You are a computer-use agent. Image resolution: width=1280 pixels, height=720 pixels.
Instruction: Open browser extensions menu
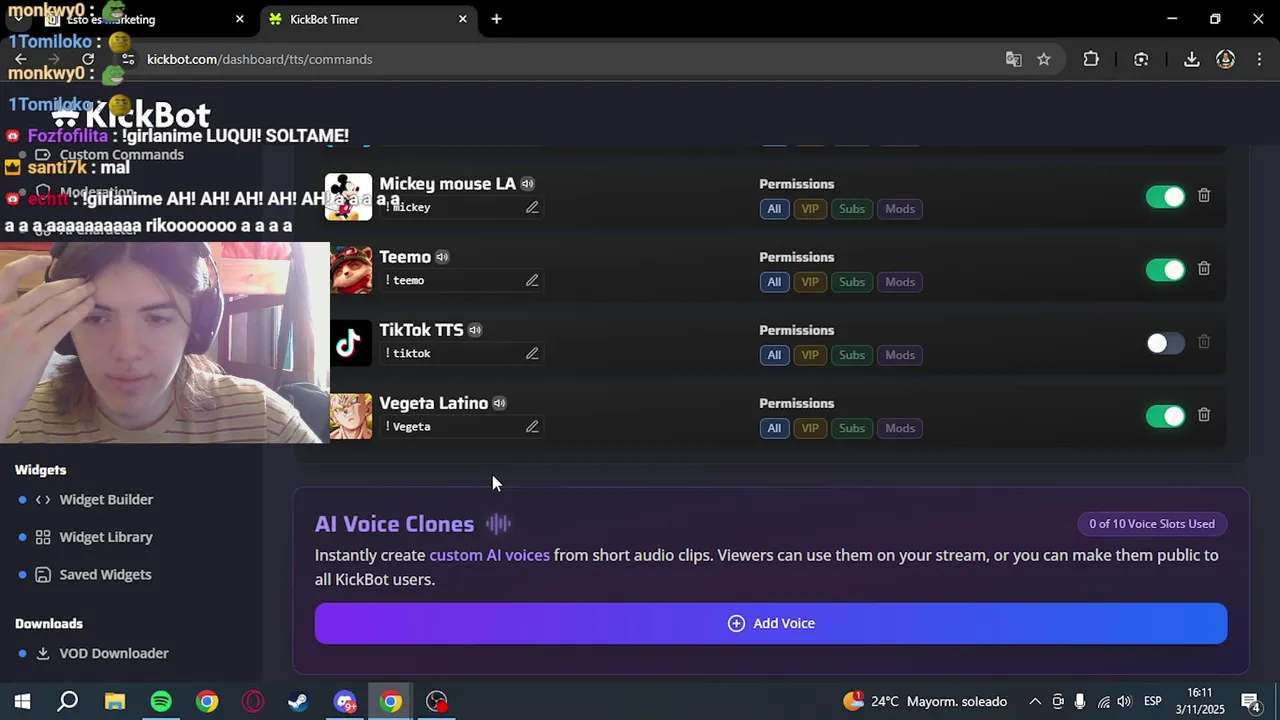point(1091,59)
